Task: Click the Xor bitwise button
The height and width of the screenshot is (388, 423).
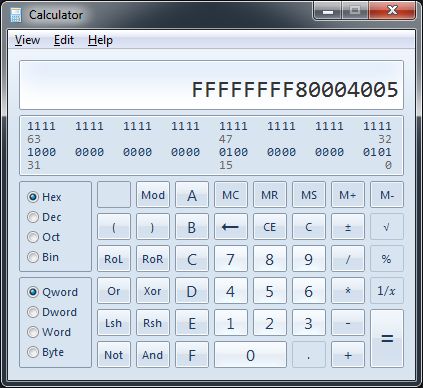Action: point(153,291)
